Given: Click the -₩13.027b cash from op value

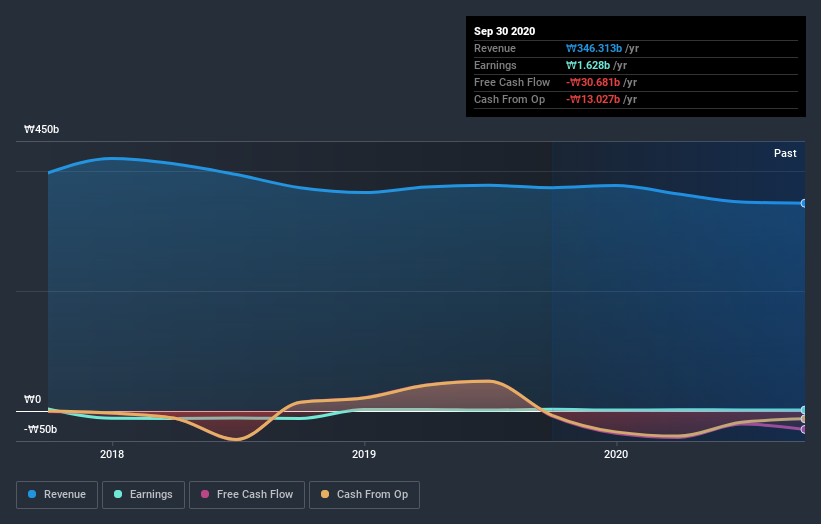Looking at the screenshot, I should (x=593, y=99).
